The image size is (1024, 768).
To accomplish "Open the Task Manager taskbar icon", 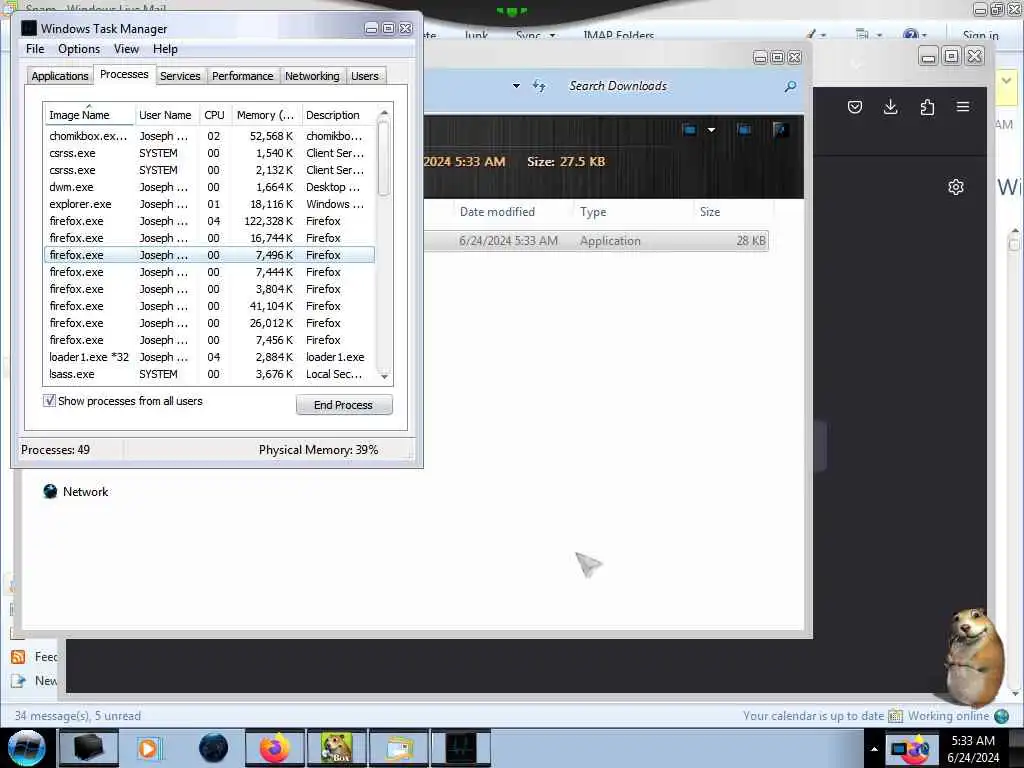I will tap(460, 748).
